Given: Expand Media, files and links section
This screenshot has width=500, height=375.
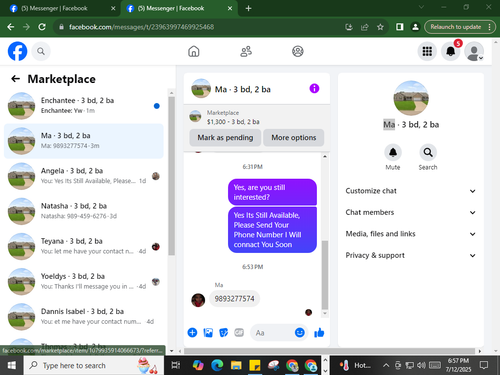Looking at the screenshot, I should click(x=411, y=234).
